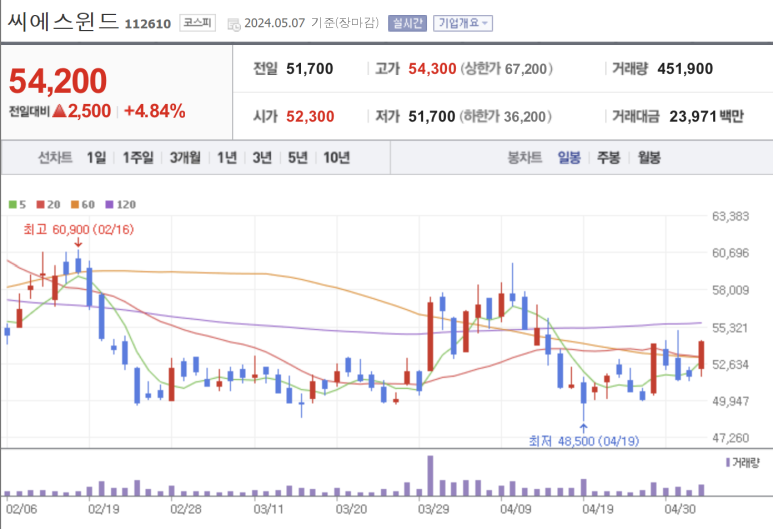Click the 거래대금 value 23,971 백만
The height and width of the screenshot is (529, 773).
[x=706, y=116]
